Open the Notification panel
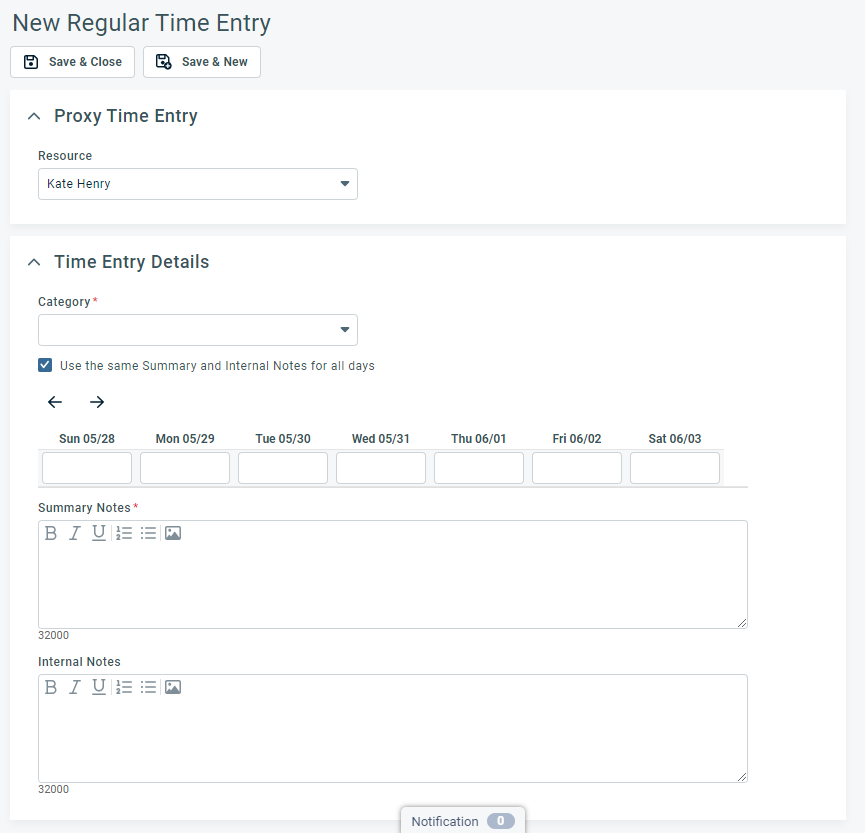The width and height of the screenshot is (865, 833). 462,820
